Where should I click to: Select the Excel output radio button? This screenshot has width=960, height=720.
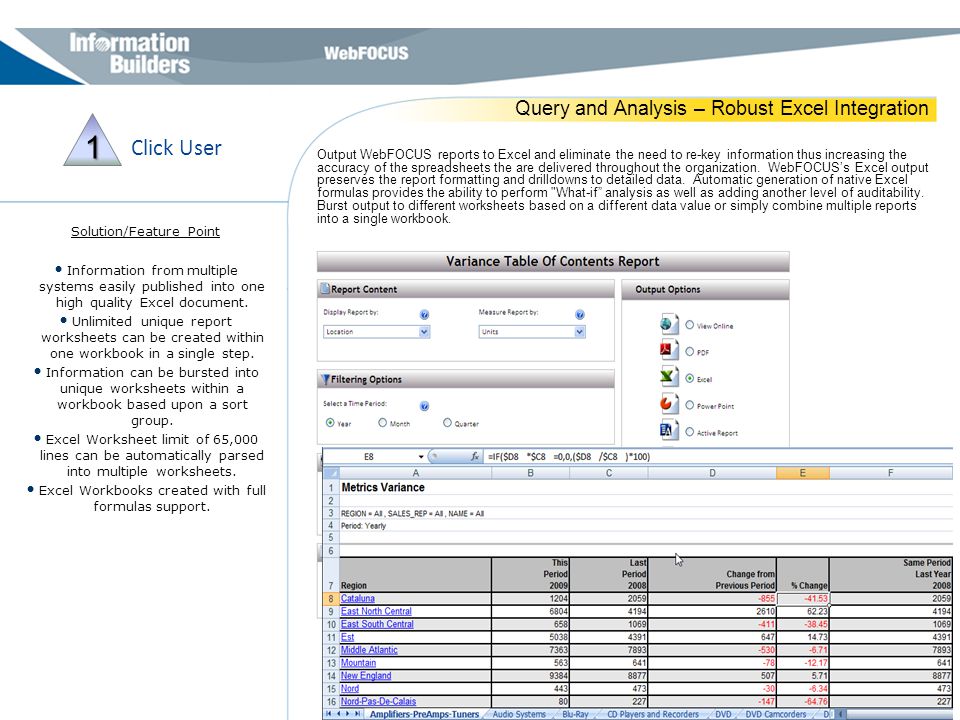[x=689, y=378]
